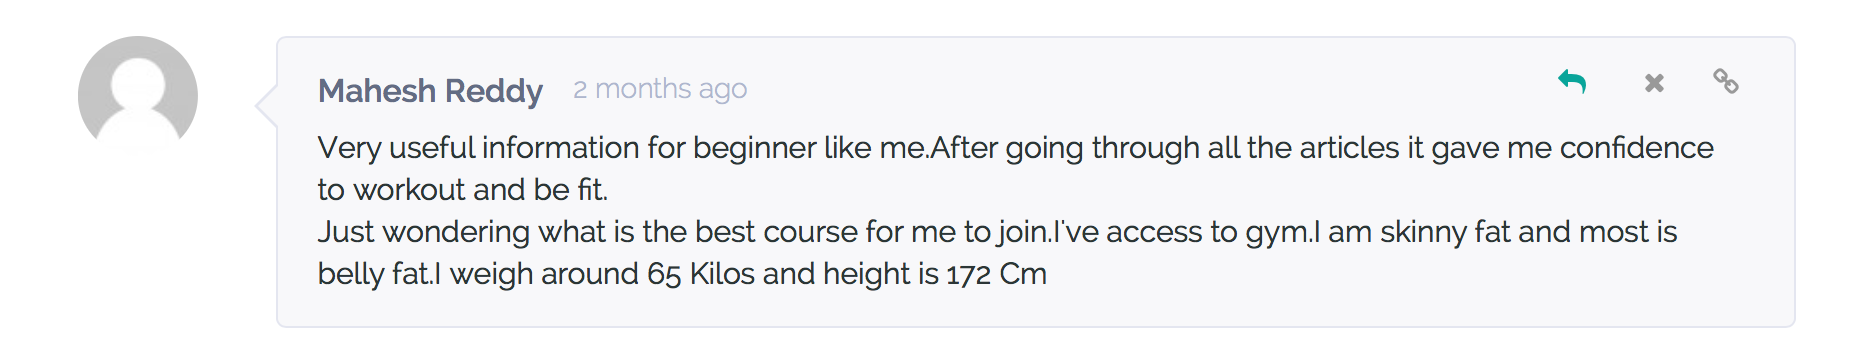Viewport: 1854px width, 362px height.
Task: Click the "2 months ago" timestamp
Action: (660, 90)
